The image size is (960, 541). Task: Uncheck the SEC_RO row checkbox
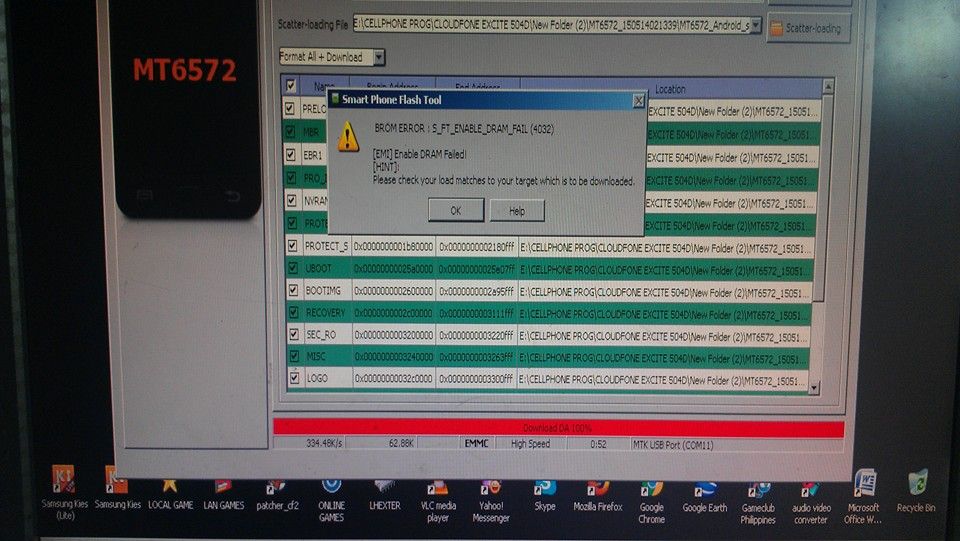(294, 334)
